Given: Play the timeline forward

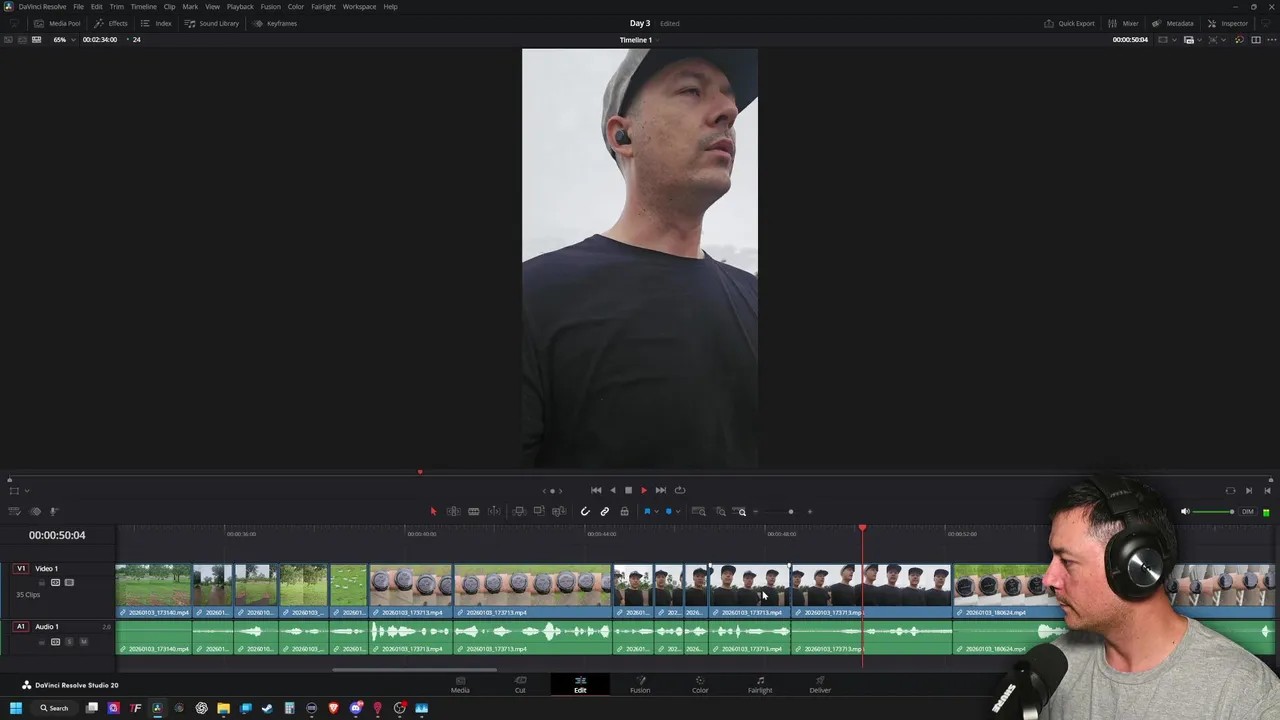Looking at the screenshot, I should pyautogui.click(x=644, y=490).
